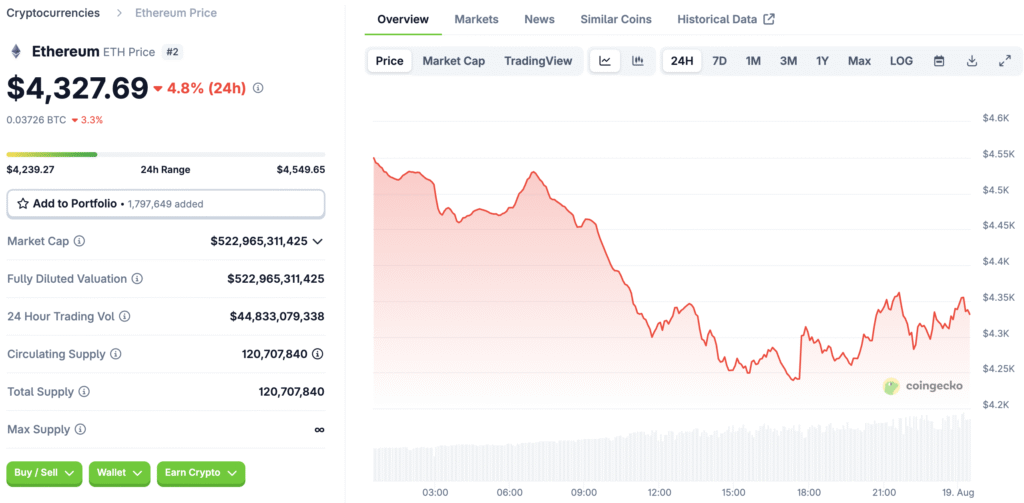Click the Earn Crypto dropdown button
Screen dimensions: 1024x503
(x=200, y=472)
